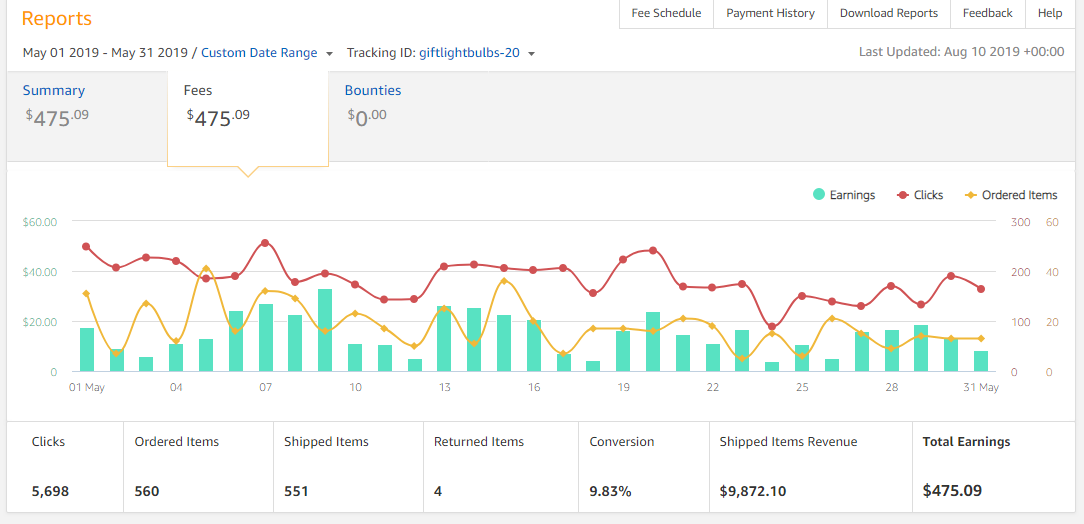
Task: Click the red Clicks legend marker
Action: 902,195
